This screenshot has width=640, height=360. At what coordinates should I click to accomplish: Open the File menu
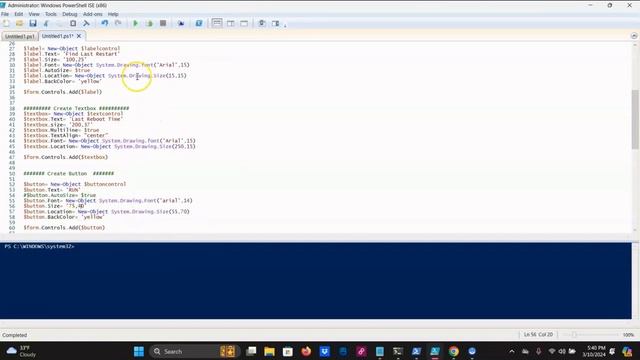(5, 14)
